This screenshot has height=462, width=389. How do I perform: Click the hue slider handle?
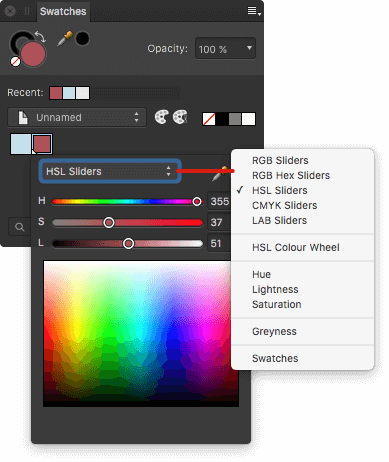point(197,202)
